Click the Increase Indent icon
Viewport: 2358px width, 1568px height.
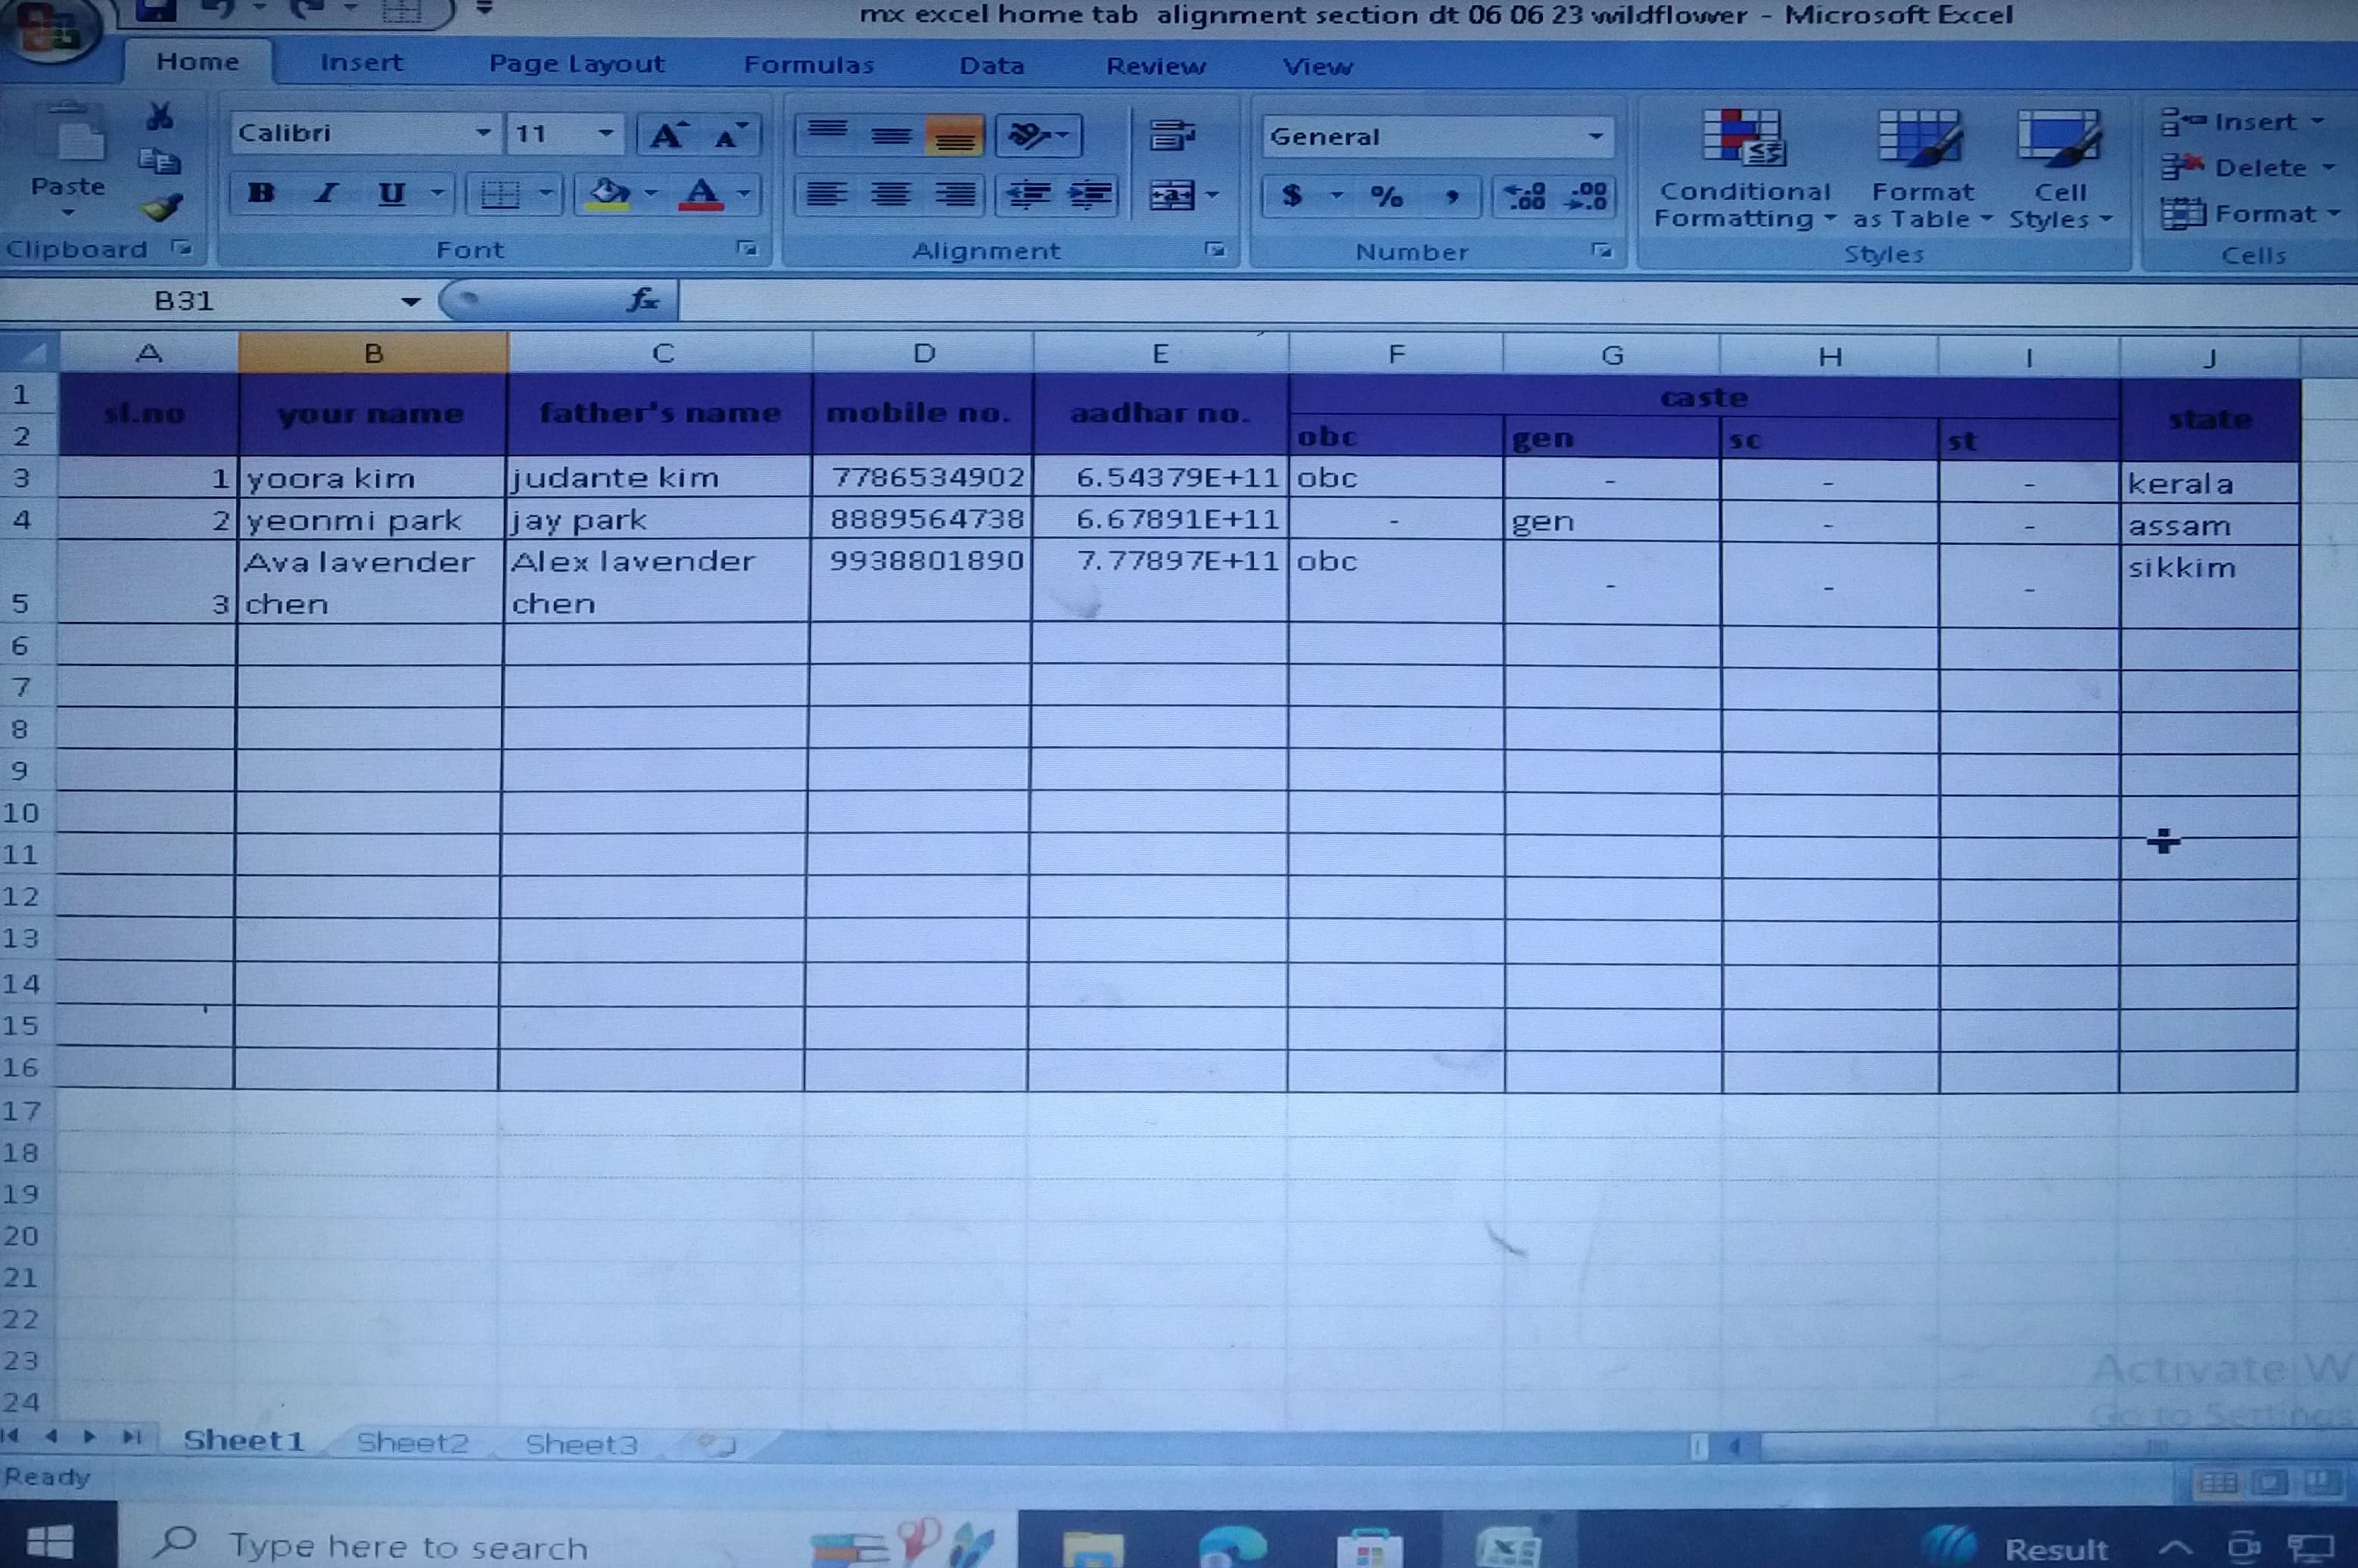click(x=1091, y=194)
